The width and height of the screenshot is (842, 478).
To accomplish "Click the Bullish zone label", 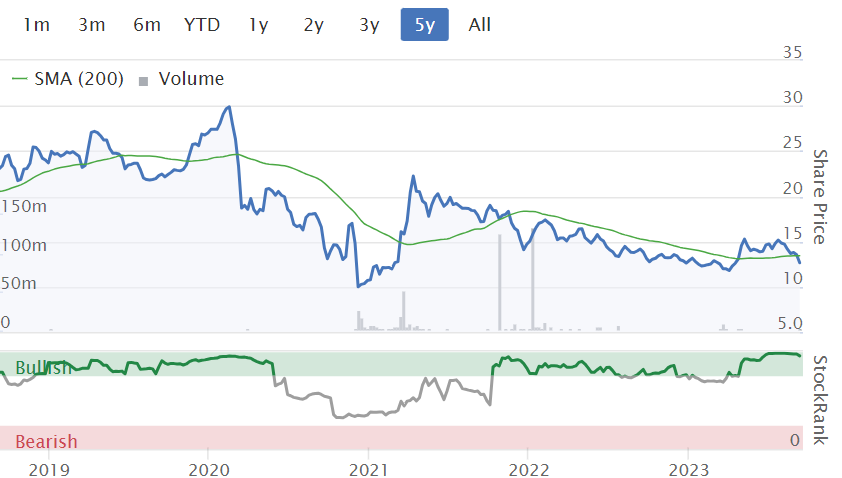I will click(43, 368).
